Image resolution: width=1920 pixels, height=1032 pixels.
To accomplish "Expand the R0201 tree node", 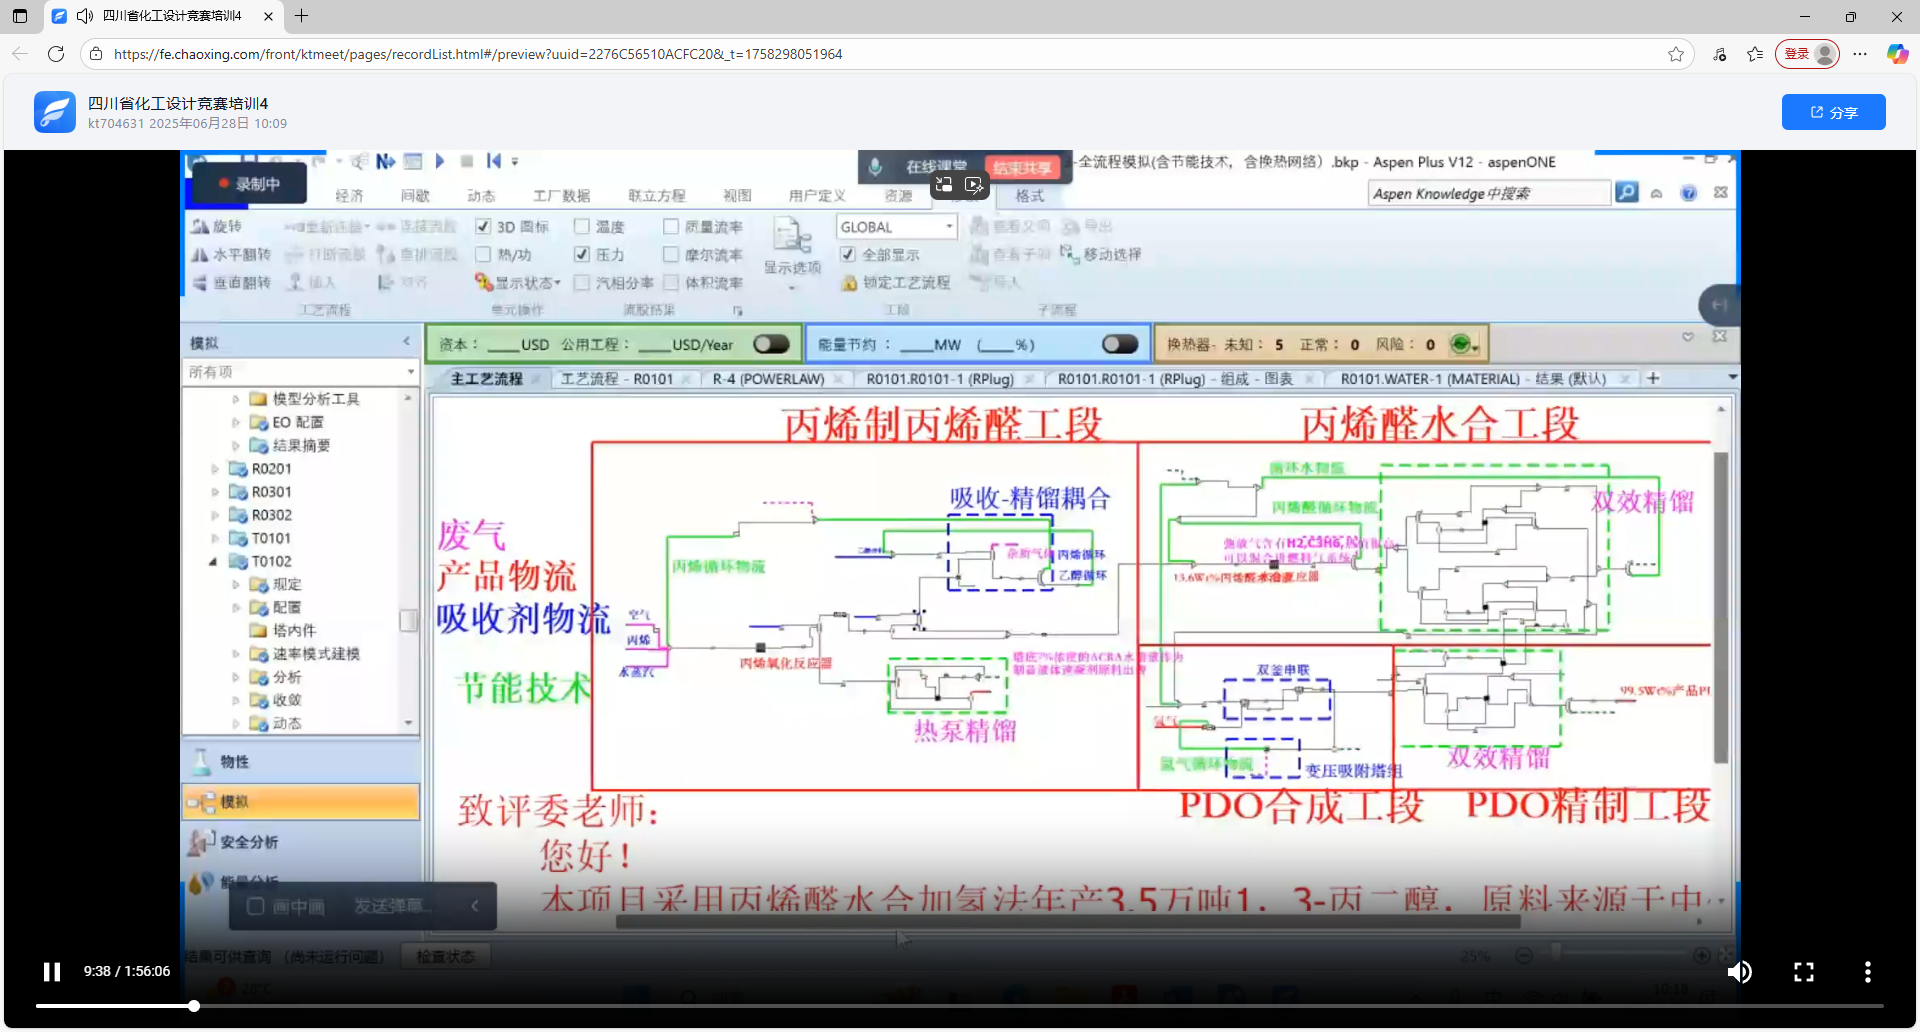I will click(215, 469).
